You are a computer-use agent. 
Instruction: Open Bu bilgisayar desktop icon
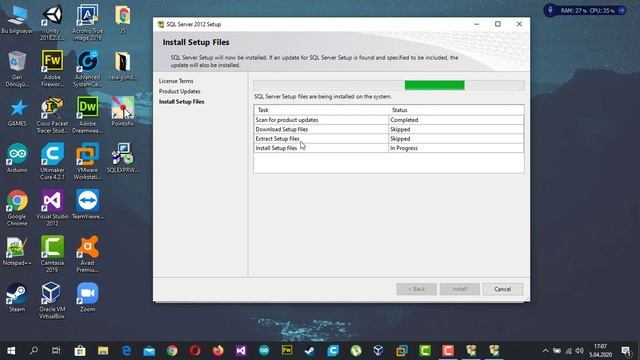tap(17, 20)
